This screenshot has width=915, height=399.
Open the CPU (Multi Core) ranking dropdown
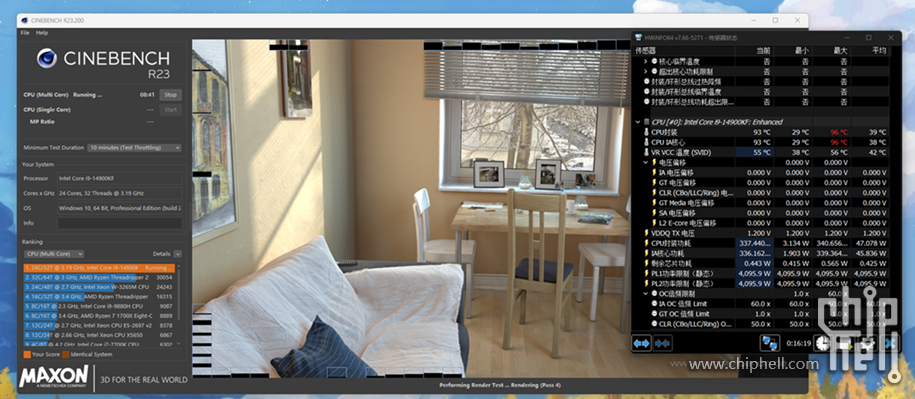point(54,254)
